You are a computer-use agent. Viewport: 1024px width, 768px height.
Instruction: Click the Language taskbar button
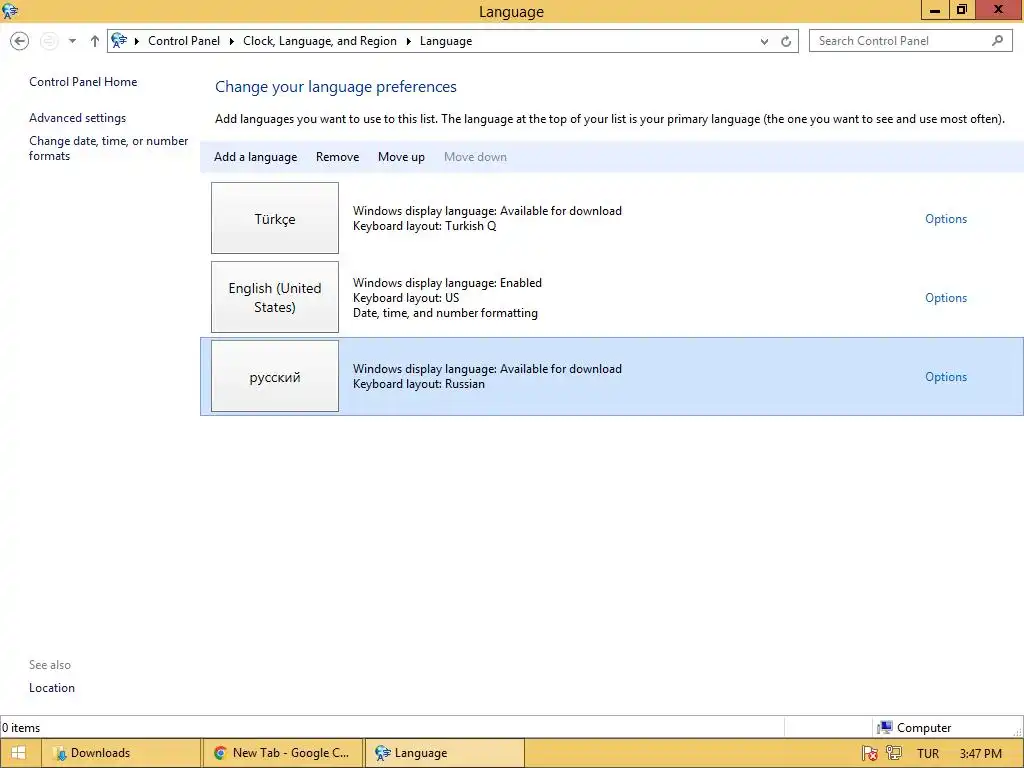pyautogui.click(x=444, y=753)
